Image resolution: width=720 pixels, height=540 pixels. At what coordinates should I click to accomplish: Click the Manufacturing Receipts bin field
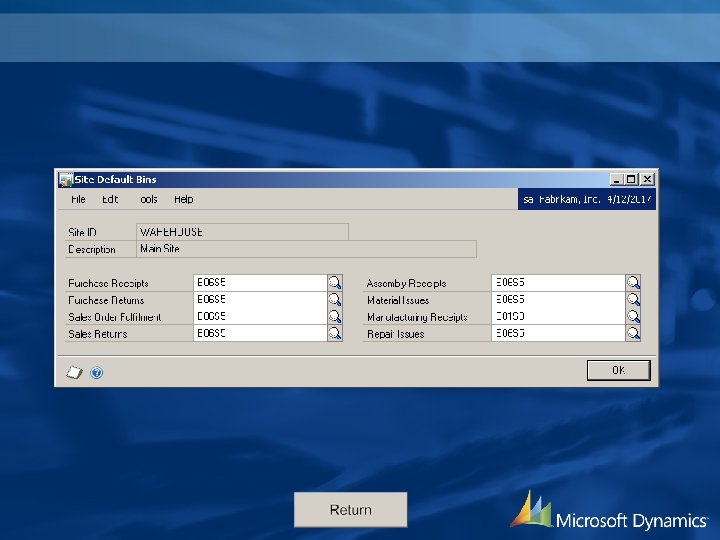tap(558, 316)
